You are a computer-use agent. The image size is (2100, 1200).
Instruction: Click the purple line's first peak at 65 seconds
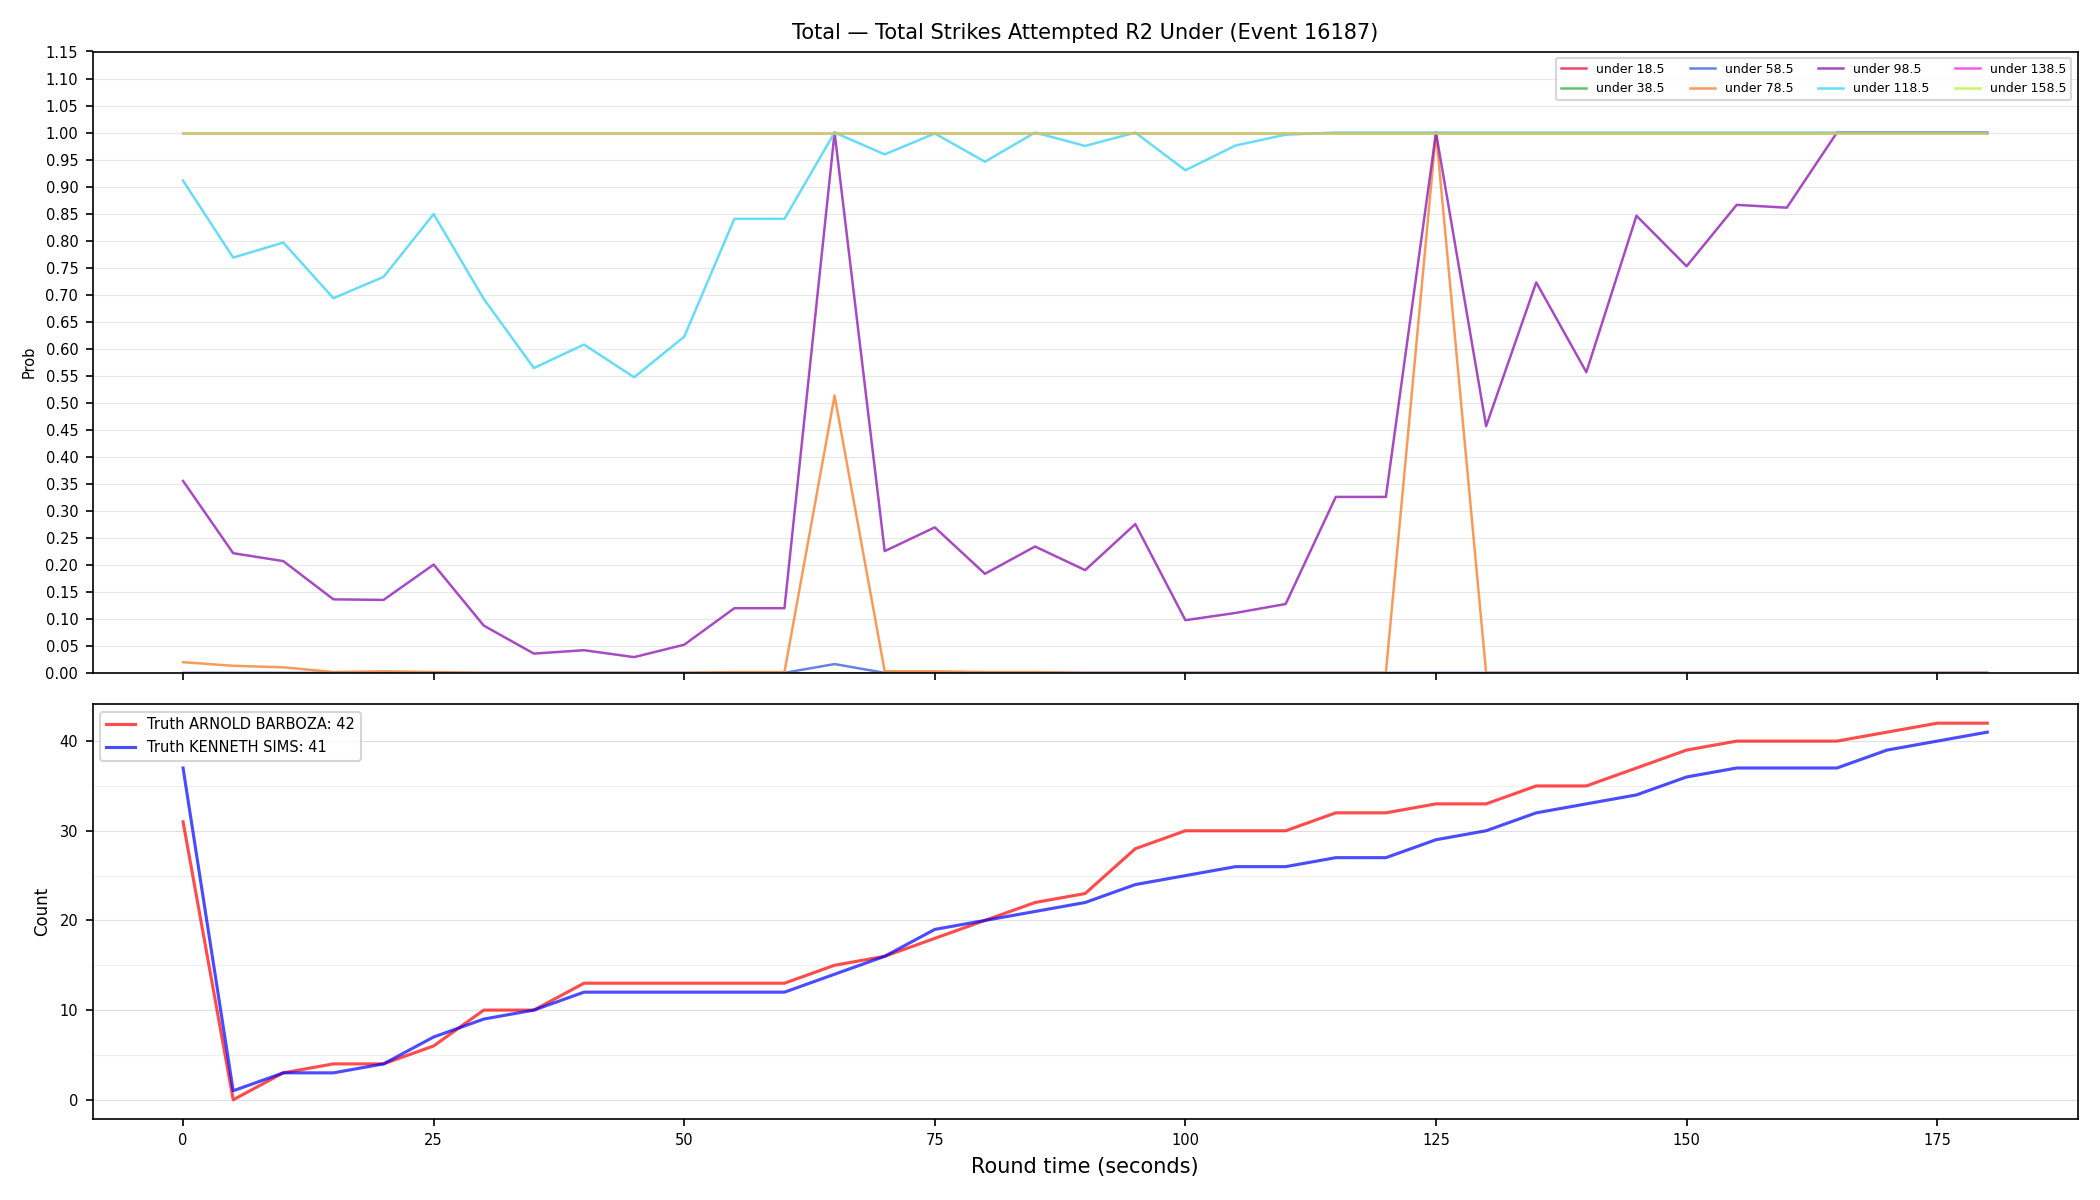[x=834, y=134]
